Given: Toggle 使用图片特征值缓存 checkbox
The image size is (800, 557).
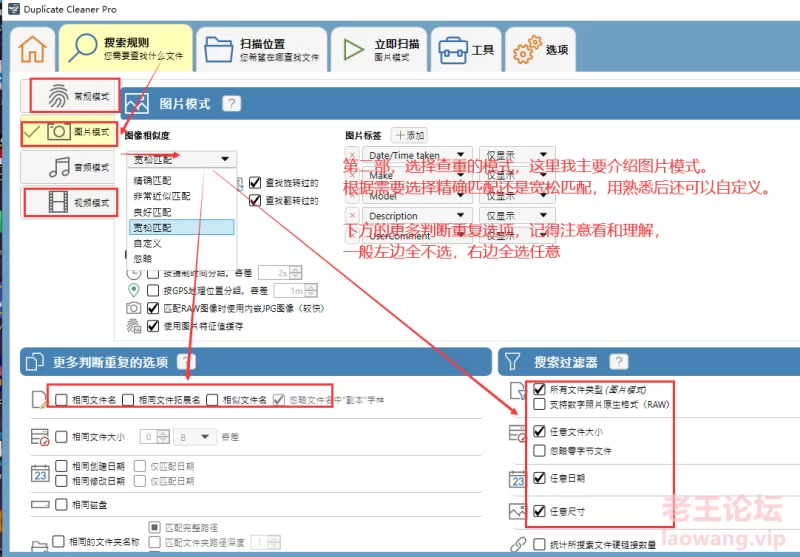Looking at the screenshot, I should [x=153, y=326].
